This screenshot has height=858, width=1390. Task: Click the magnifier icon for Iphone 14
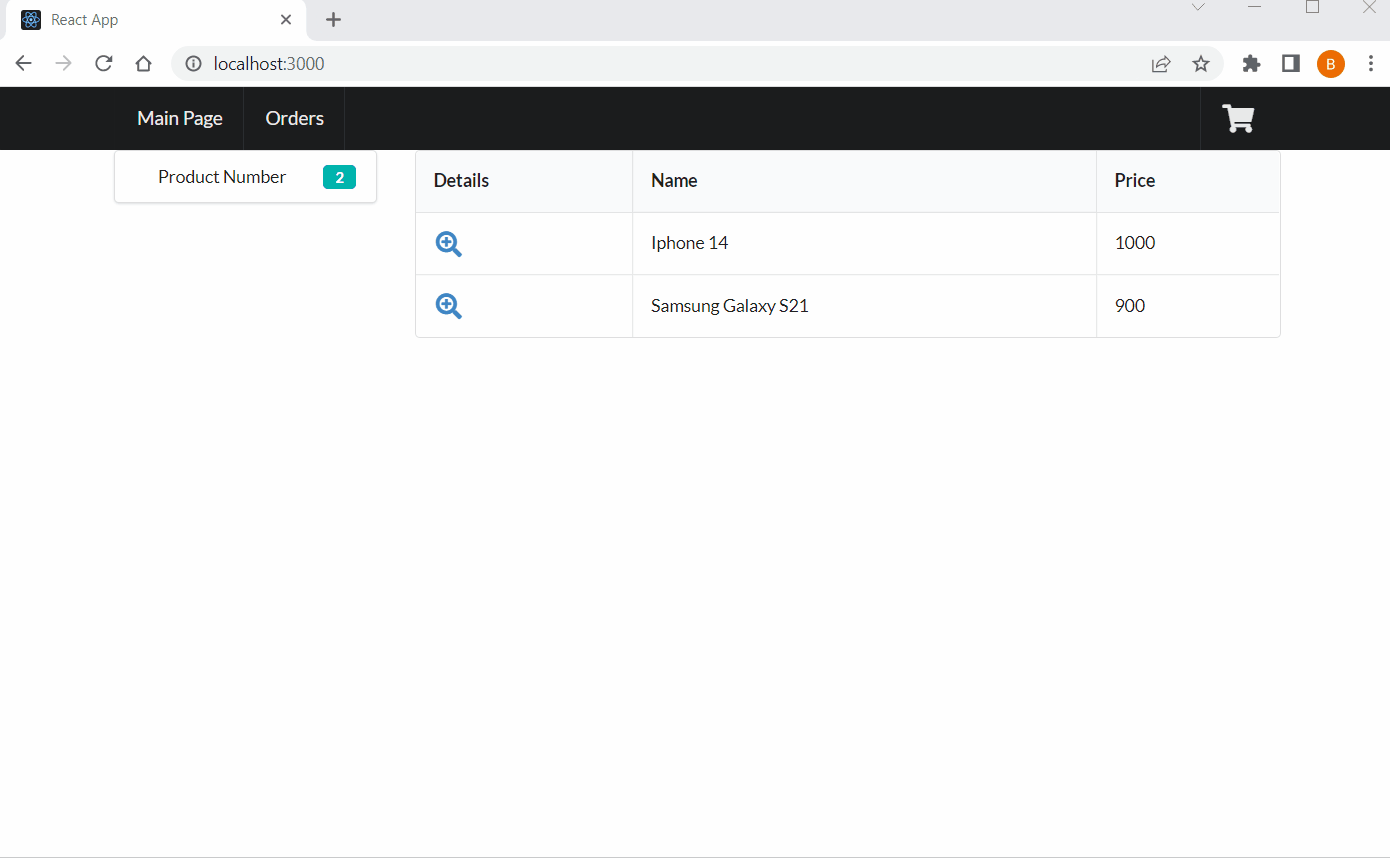(448, 243)
